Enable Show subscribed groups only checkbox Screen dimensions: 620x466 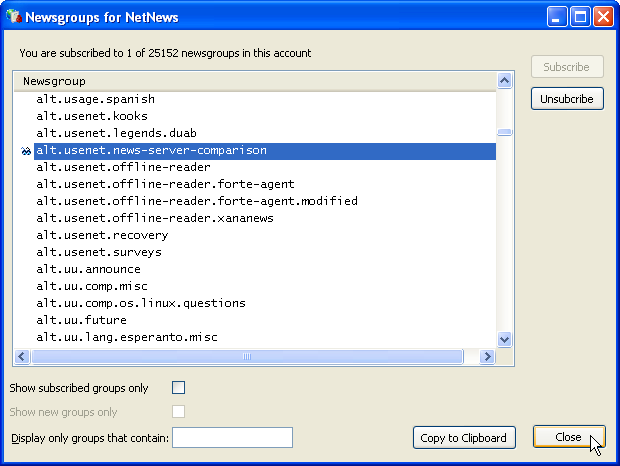coord(179,388)
